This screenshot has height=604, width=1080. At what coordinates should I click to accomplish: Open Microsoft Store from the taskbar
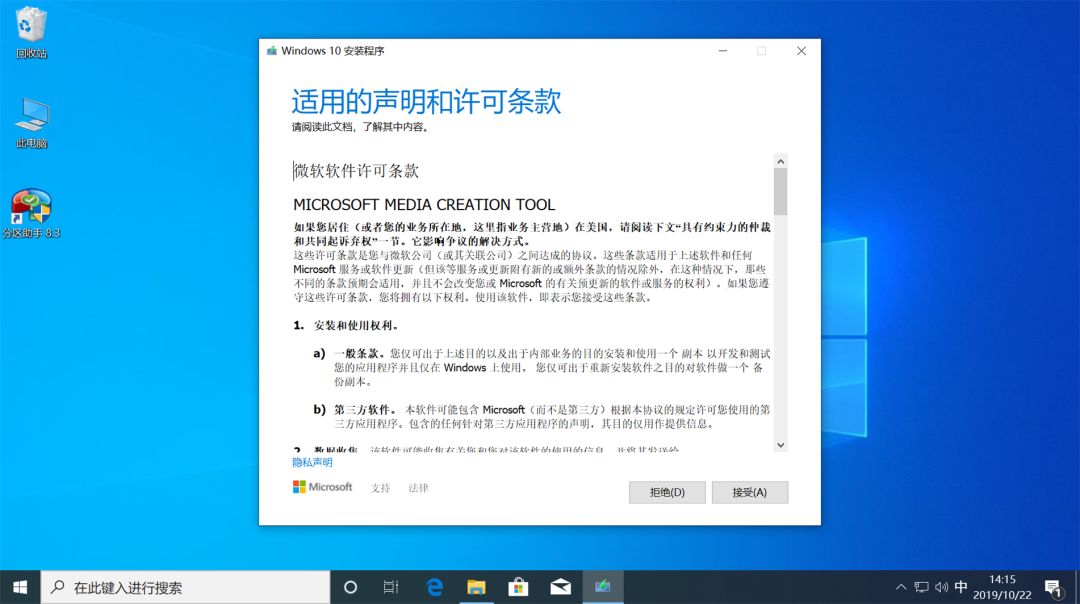(x=518, y=587)
